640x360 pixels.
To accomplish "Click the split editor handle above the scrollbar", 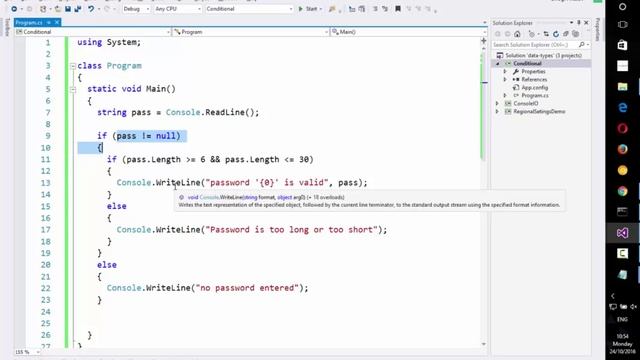I will pyautogui.click(x=484, y=41).
